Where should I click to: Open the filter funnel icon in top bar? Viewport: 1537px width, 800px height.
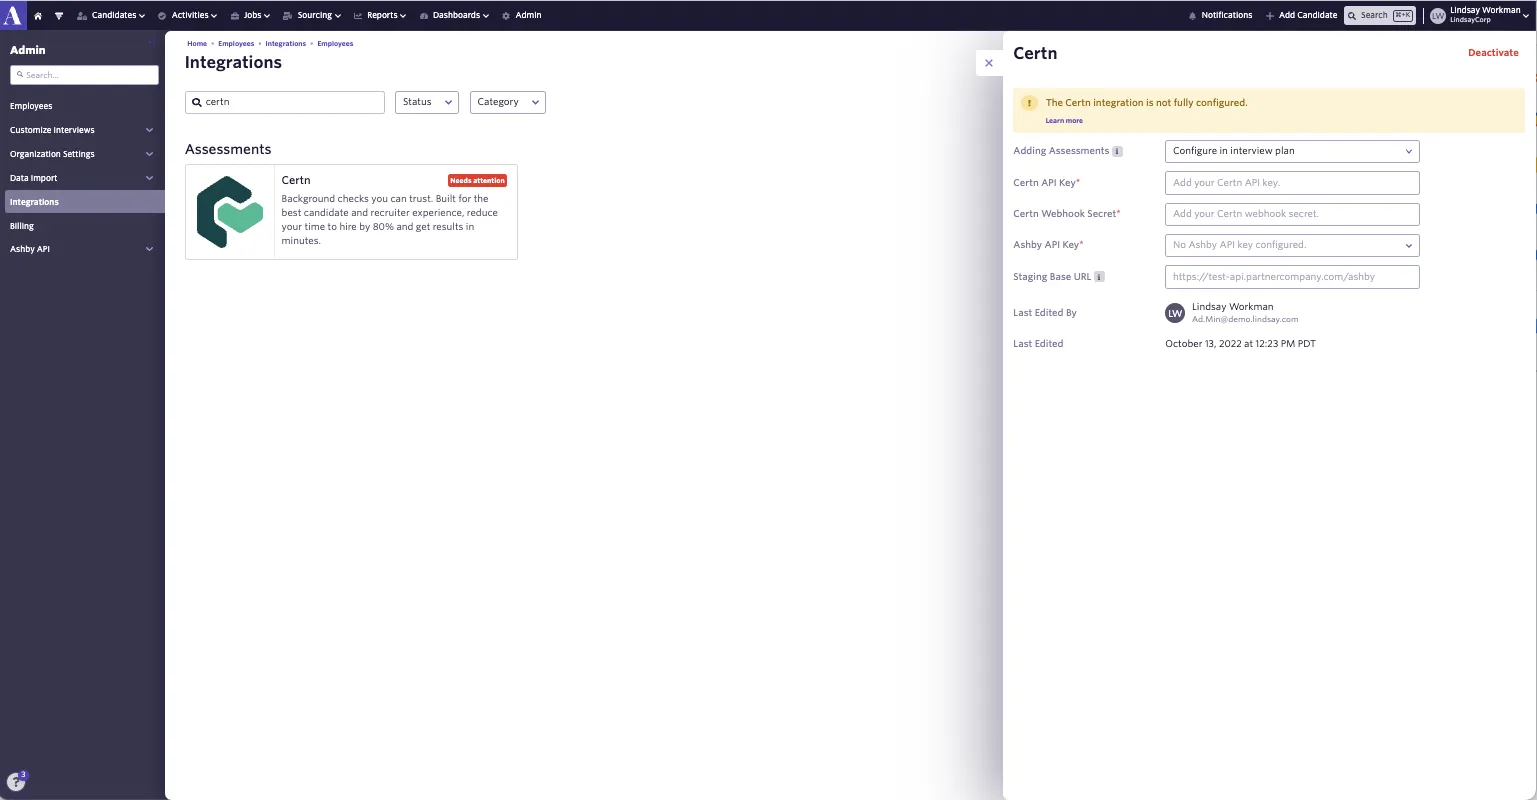[59, 16]
